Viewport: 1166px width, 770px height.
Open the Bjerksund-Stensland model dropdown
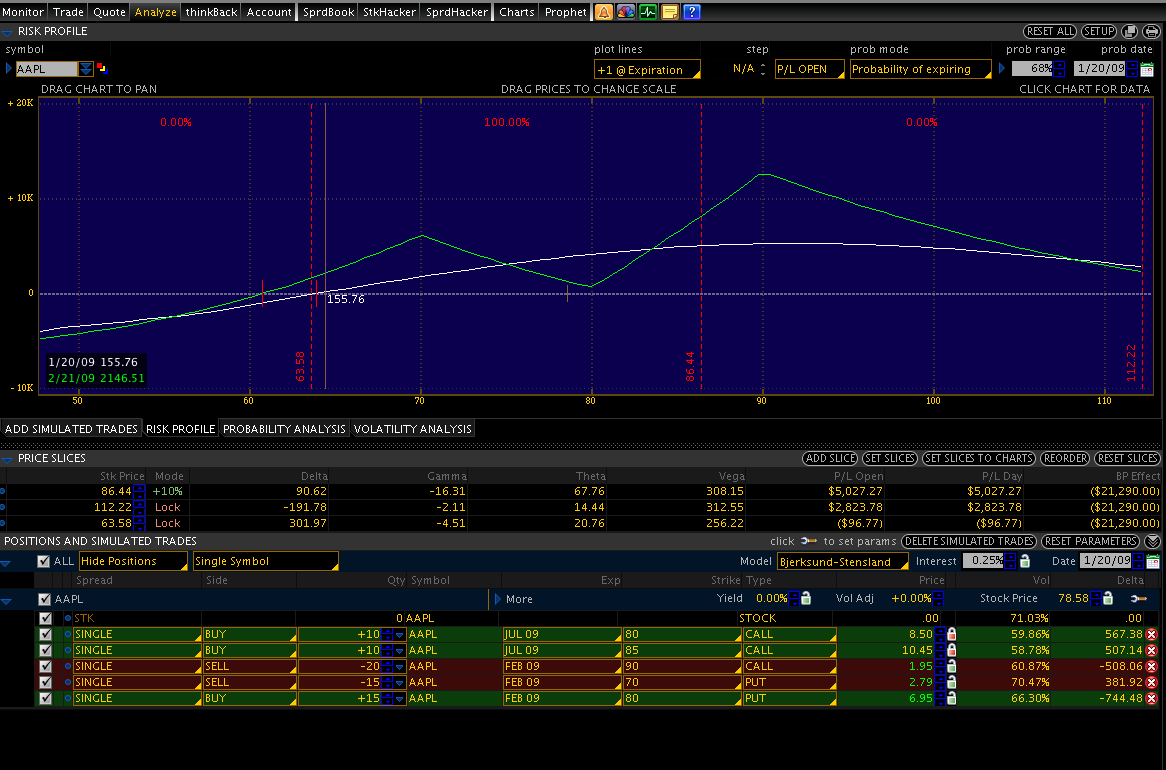[842, 562]
